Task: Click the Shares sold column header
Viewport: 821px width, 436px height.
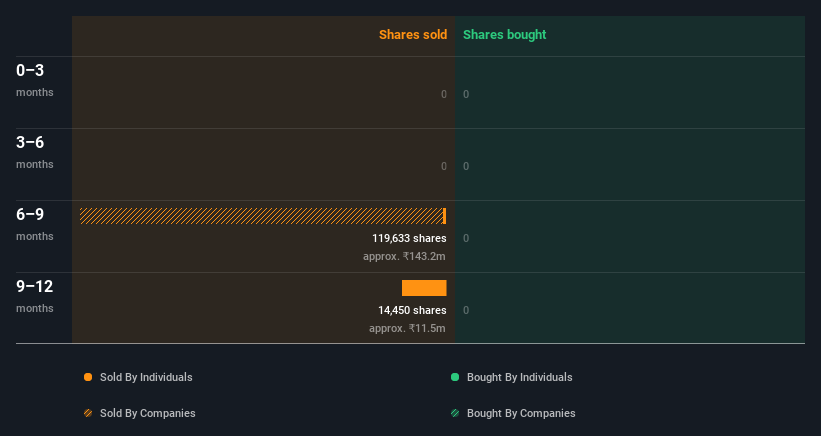Action: [413, 35]
